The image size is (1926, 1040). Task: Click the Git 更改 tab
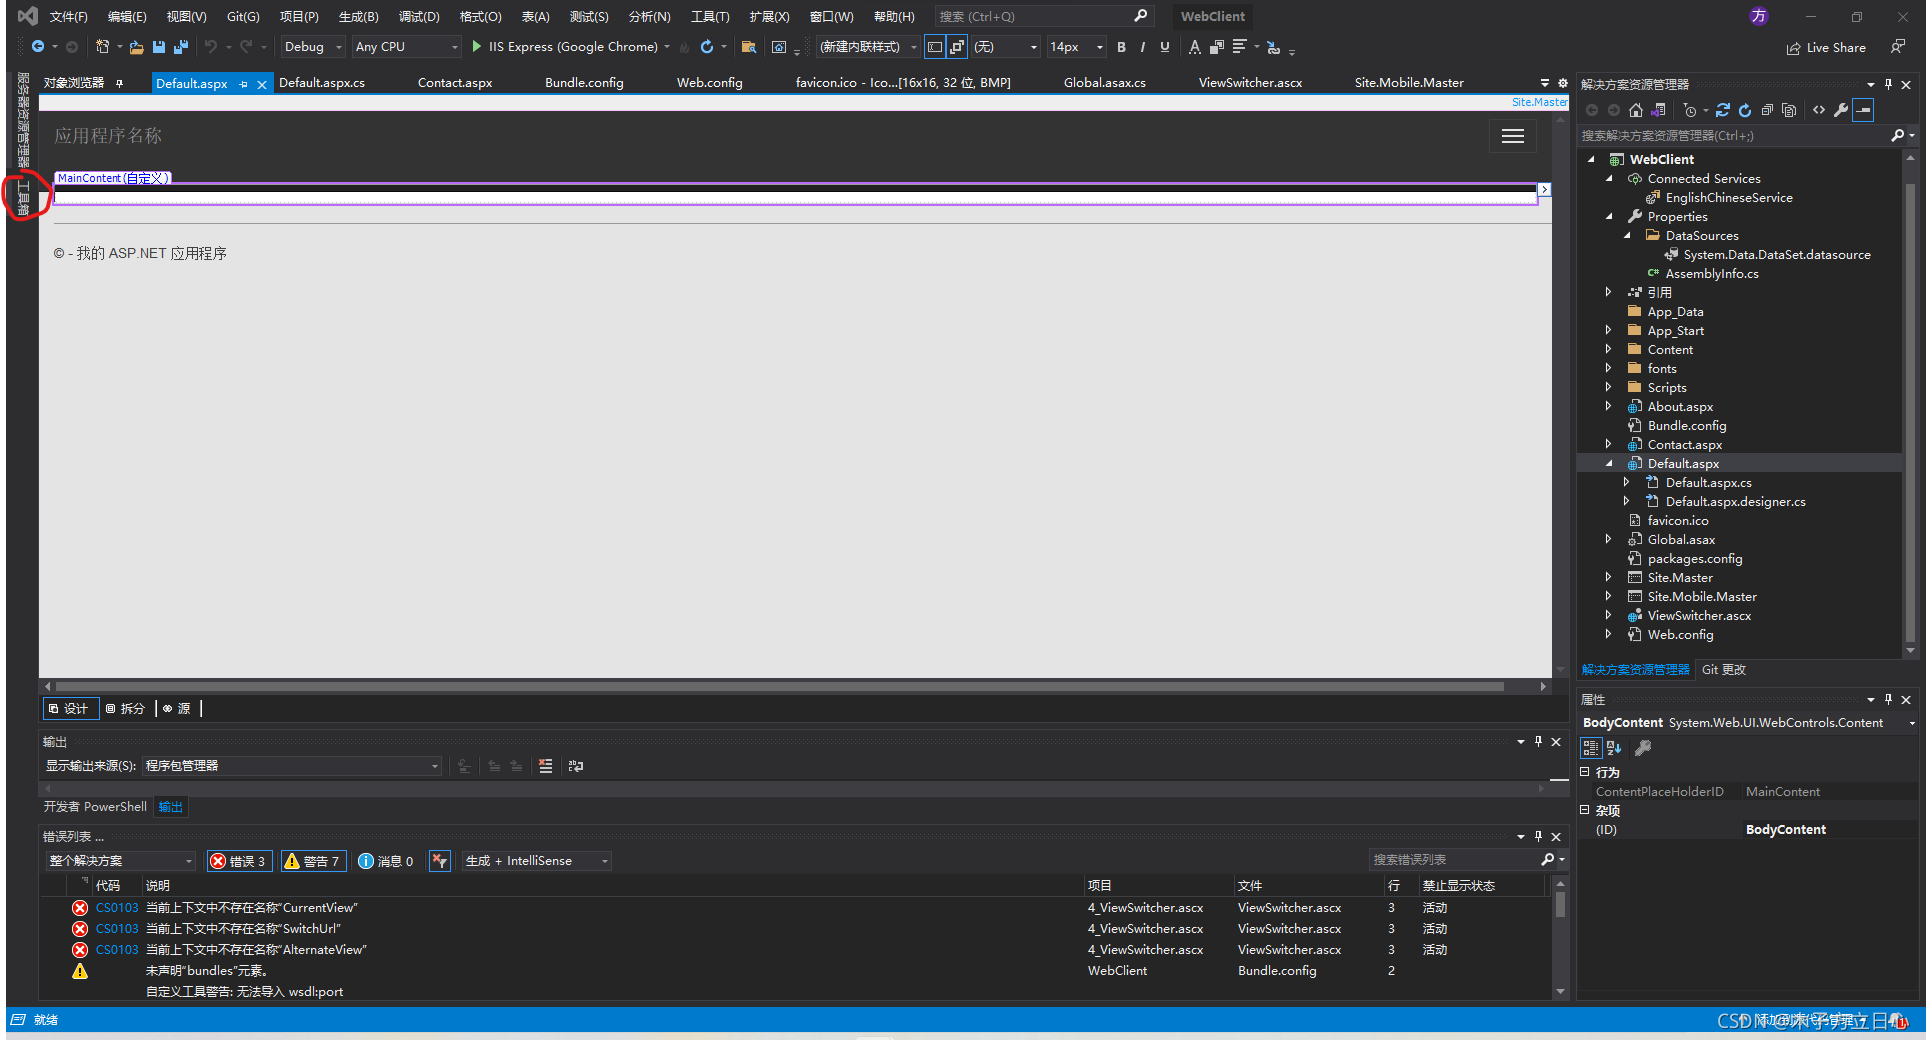pos(1723,670)
